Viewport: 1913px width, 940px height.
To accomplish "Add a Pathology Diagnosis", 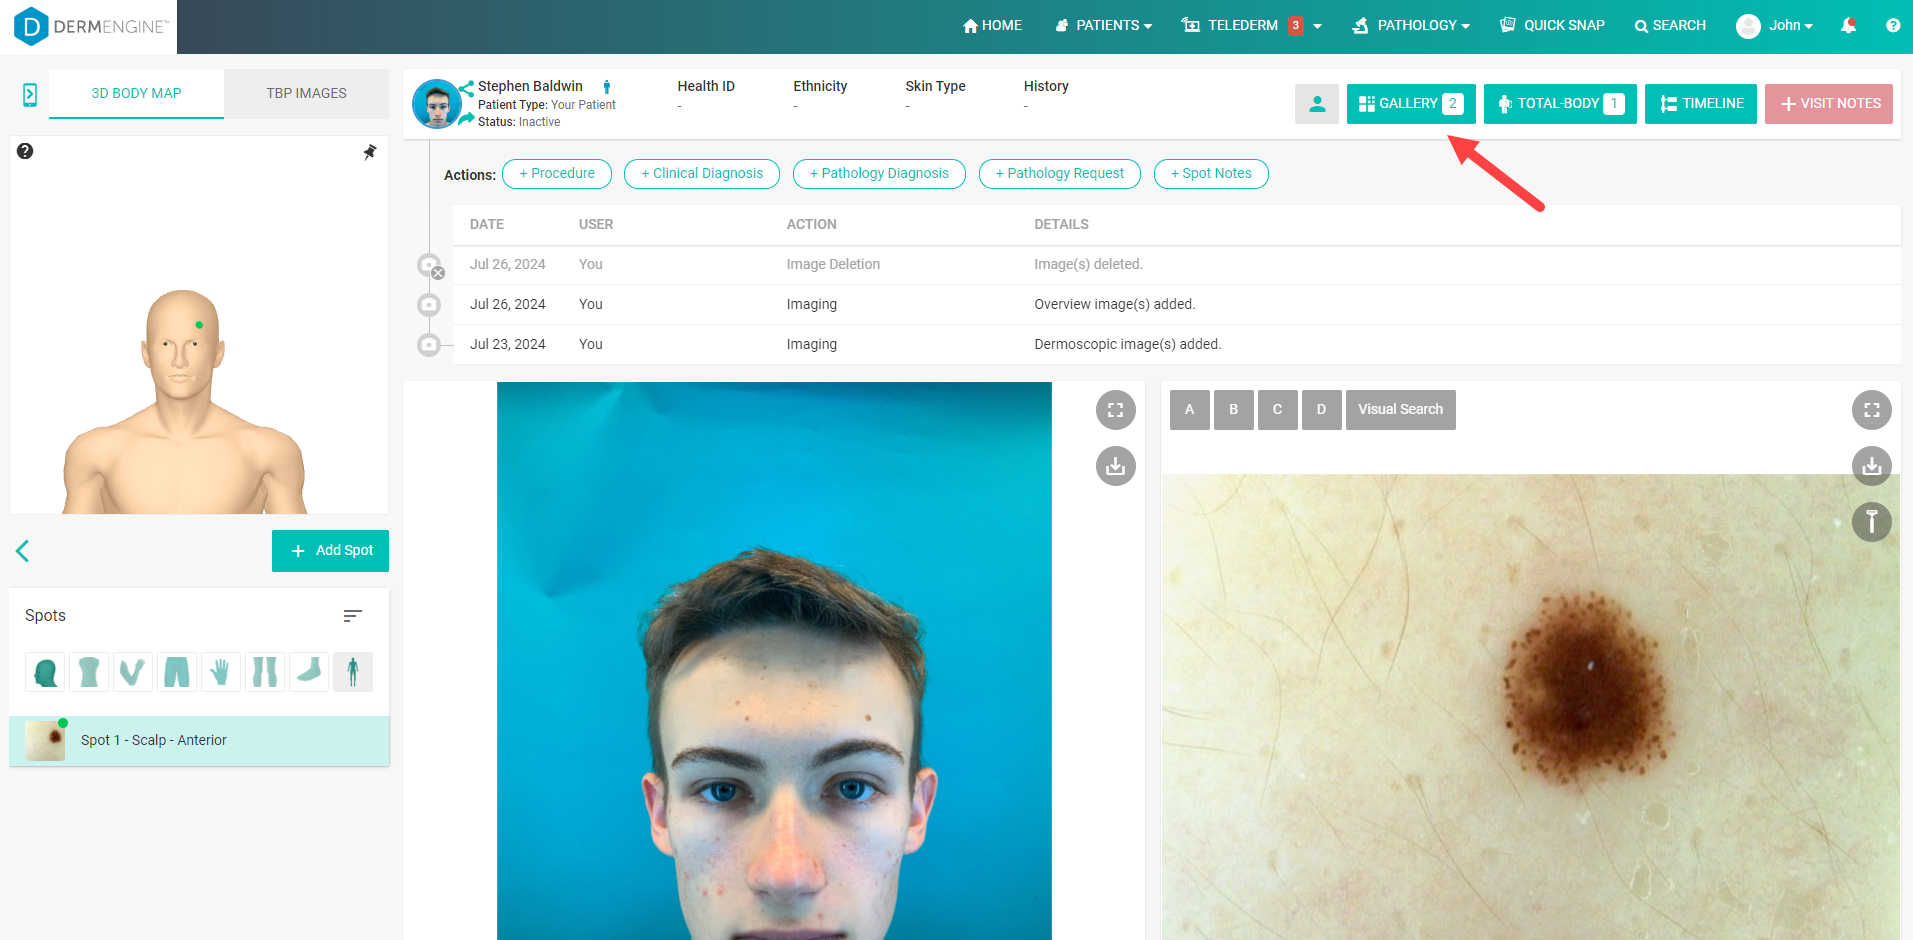I will click(879, 174).
